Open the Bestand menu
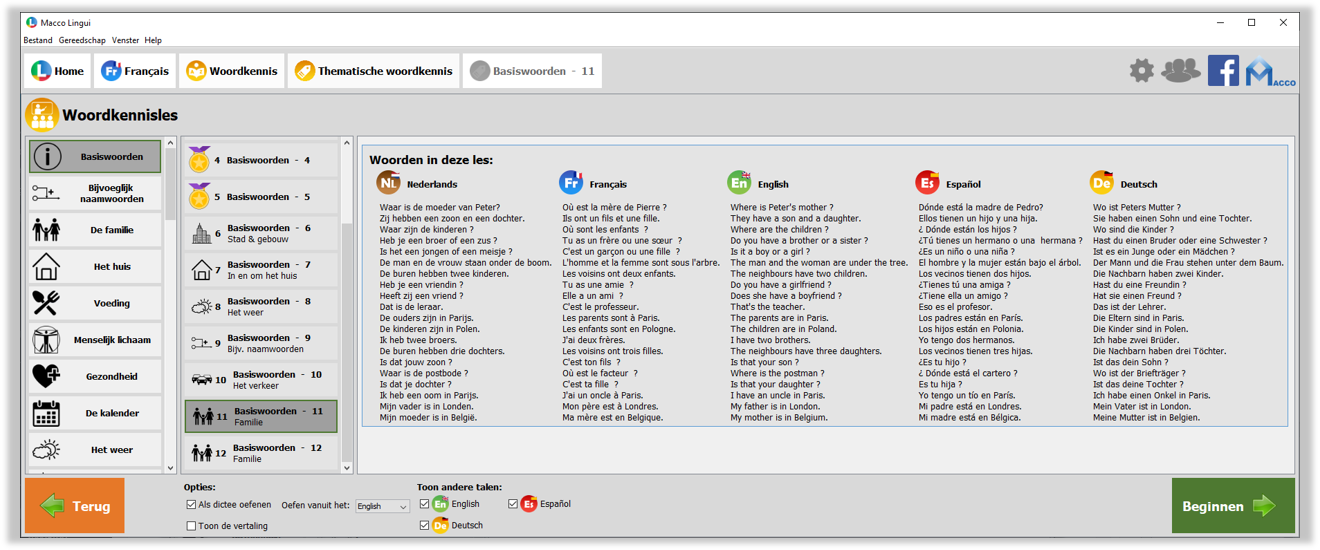The width and height of the screenshot is (1320, 550). click(38, 41)
